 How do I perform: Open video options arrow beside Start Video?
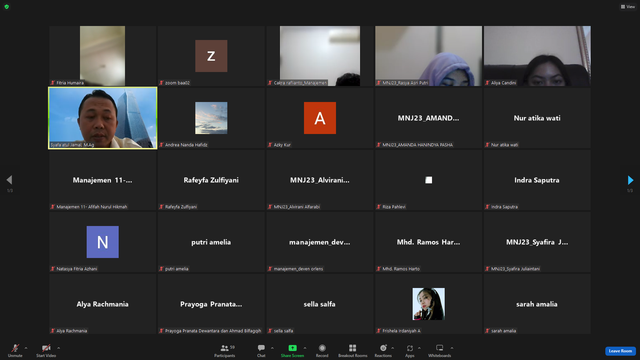59,348
